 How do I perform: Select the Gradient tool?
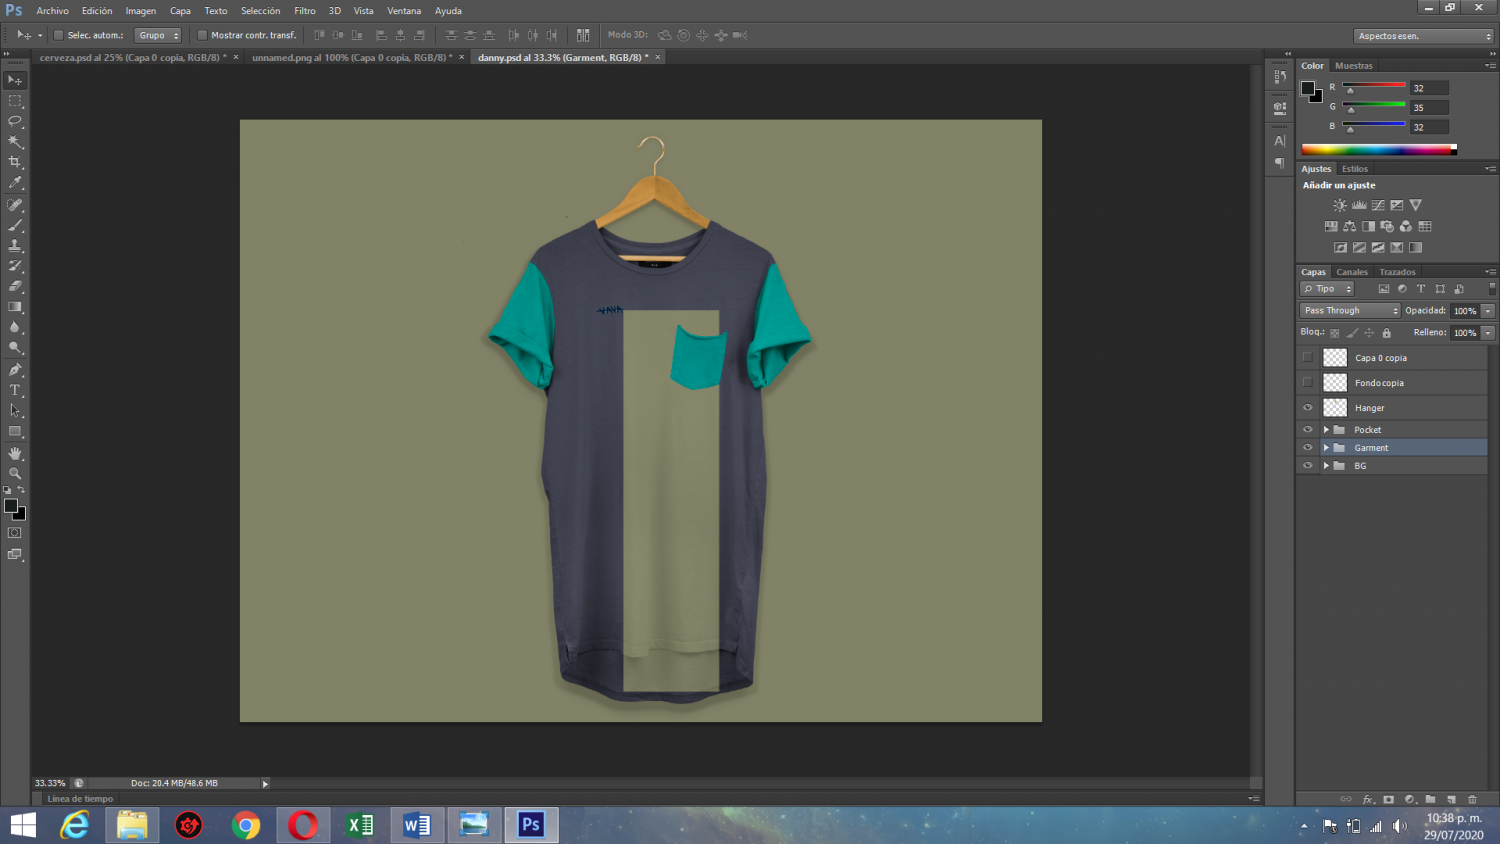point(15,307)
